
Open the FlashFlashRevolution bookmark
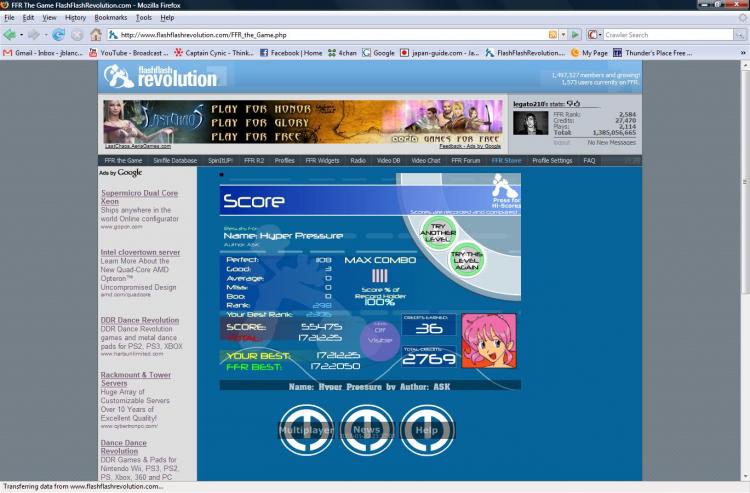pos(525,53)
